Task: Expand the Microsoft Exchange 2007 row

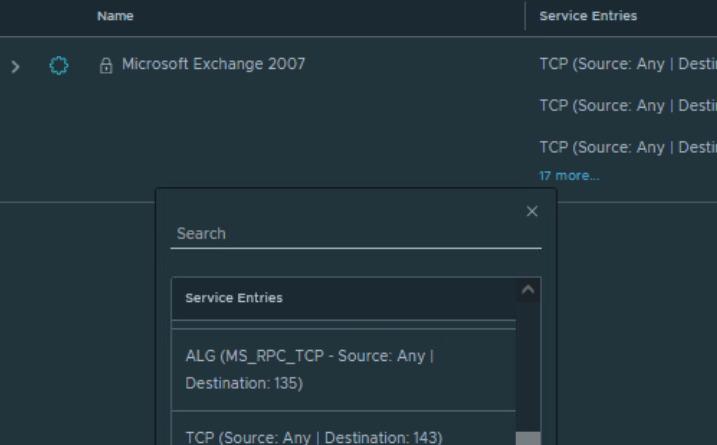Action: click(x=16, y=67)
